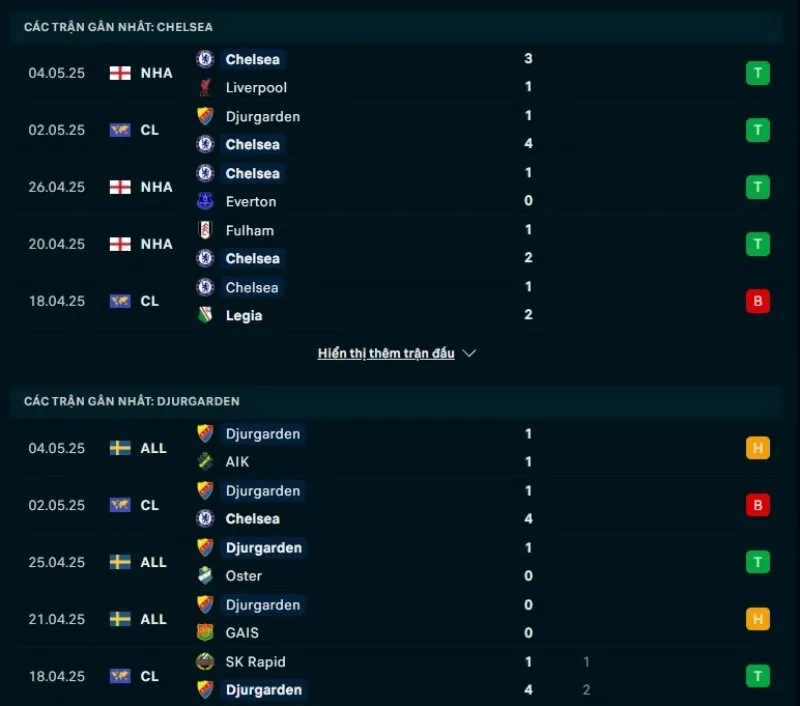The height and width of the screenshot is (706, 800).
Task: Open the 'Các trận gần nhất: Chelsea' header
Action: [118, 27]
